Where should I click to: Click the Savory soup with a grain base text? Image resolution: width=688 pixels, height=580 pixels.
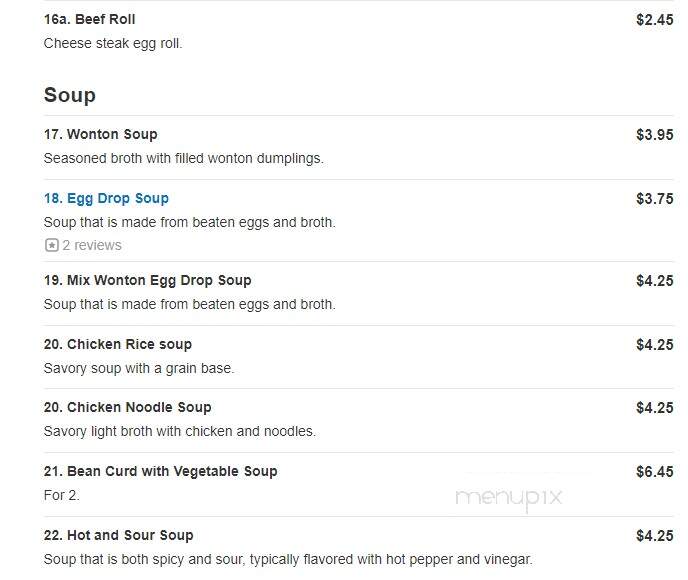click(139, 369)
